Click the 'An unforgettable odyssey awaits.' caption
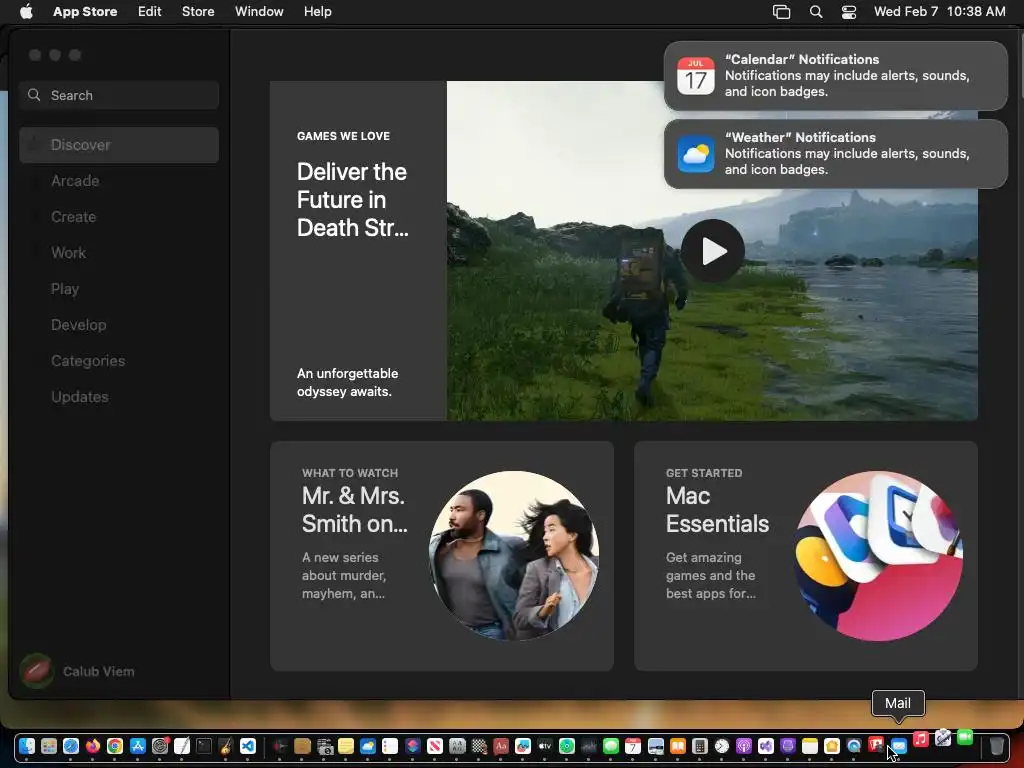Viewport: 1024px width, 768px height. click(347, 382)
